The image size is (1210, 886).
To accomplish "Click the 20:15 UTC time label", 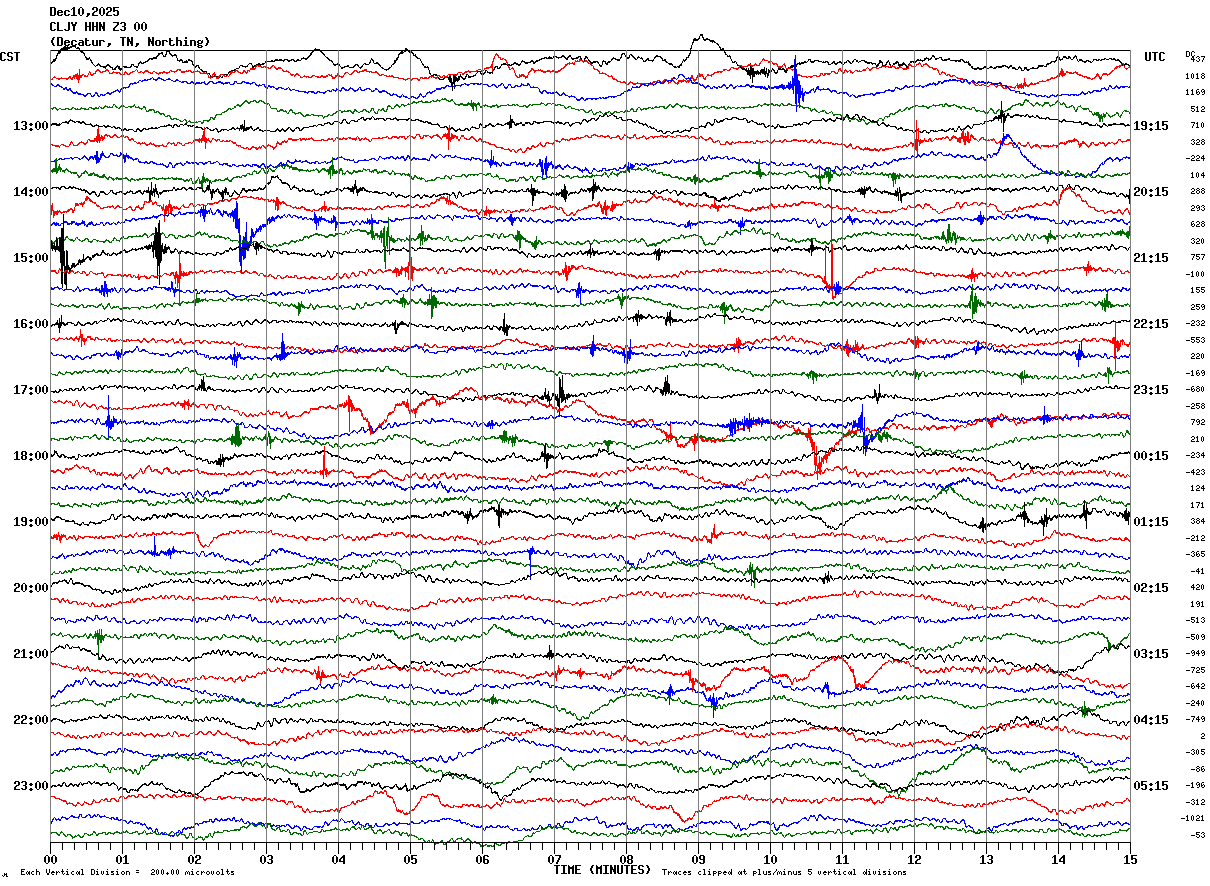I will 1151,192.
